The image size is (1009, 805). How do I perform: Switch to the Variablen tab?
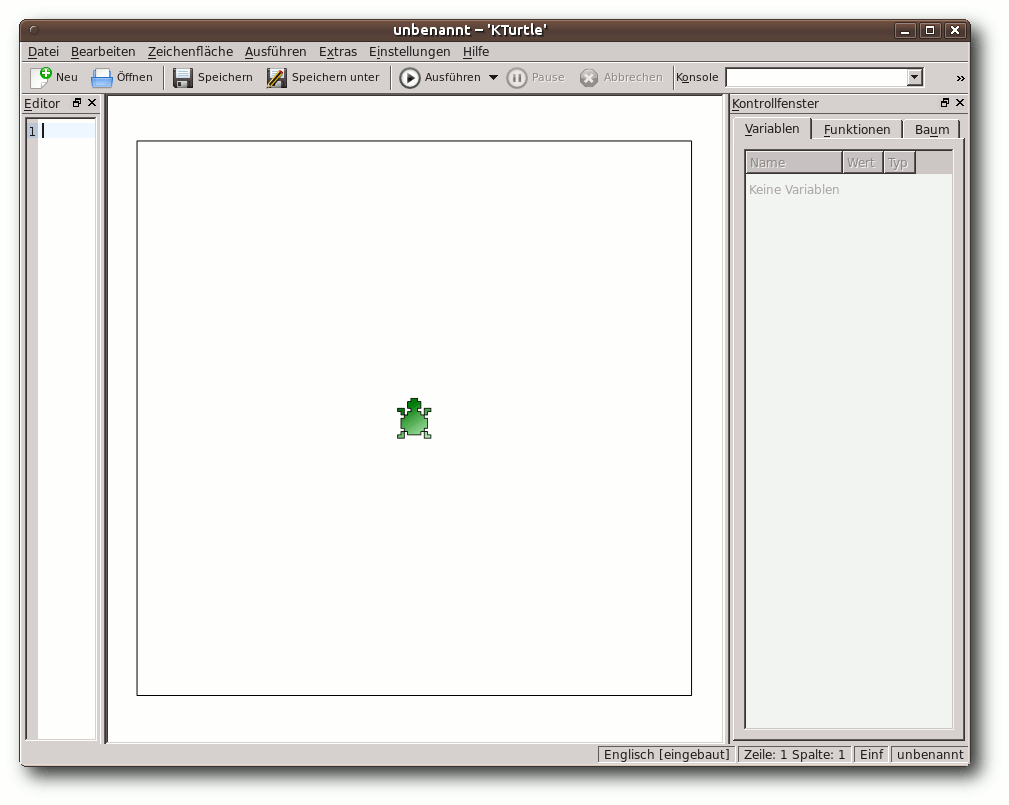(x=772, y=129)
